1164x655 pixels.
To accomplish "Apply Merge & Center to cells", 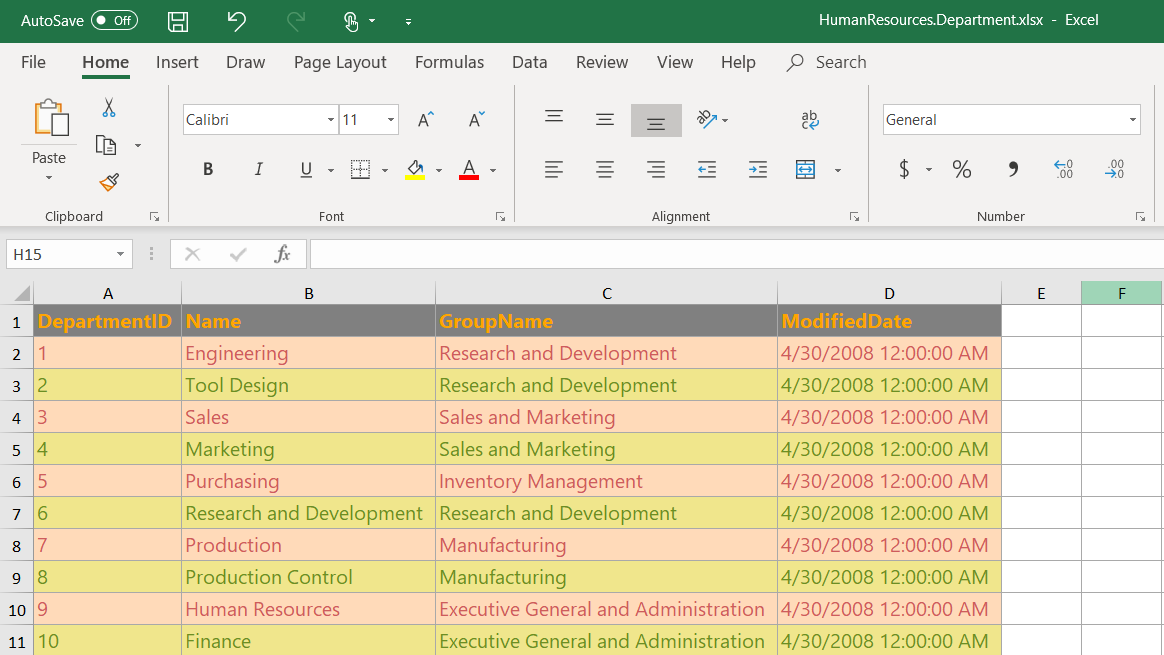I will [x=805, y=170].
